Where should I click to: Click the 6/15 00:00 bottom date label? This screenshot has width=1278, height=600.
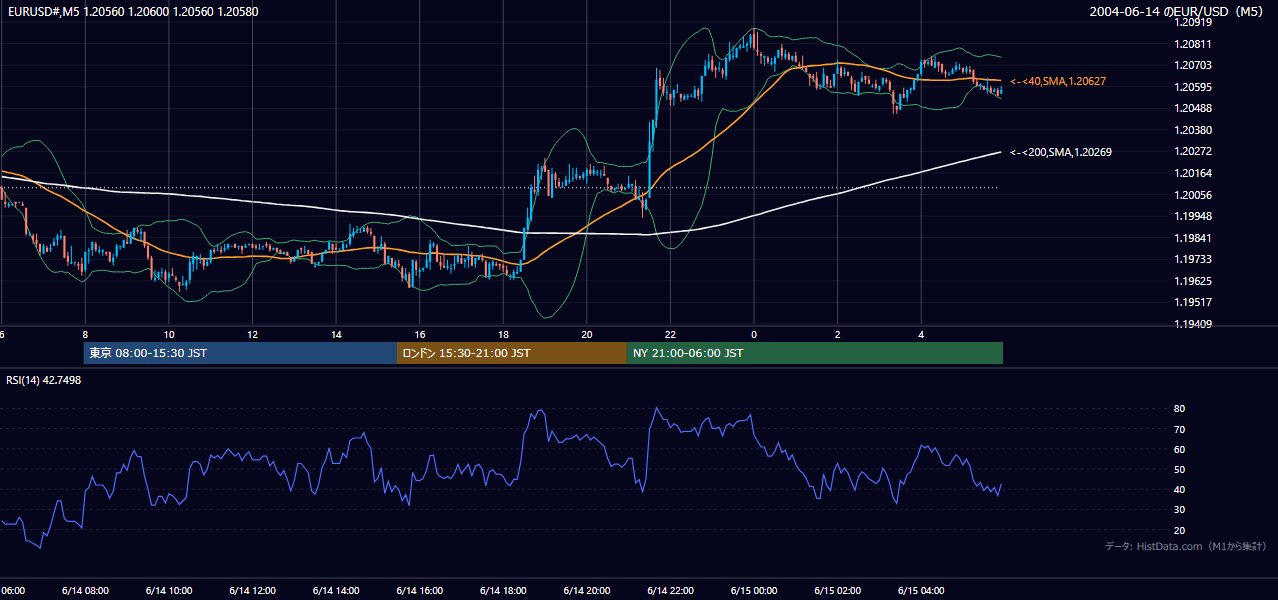(754, 590)
